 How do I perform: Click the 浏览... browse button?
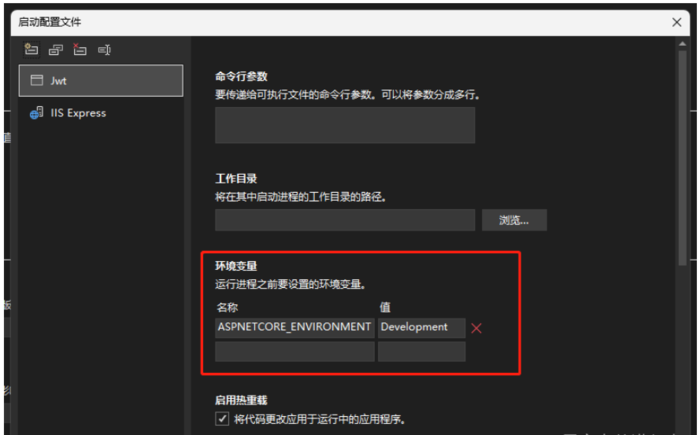coord(514,220)
